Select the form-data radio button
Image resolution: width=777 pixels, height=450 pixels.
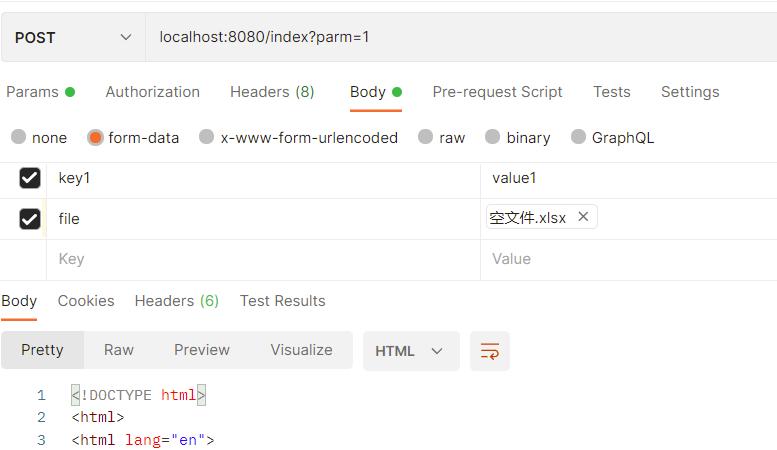pyautogui.click(x=96, y=137)
